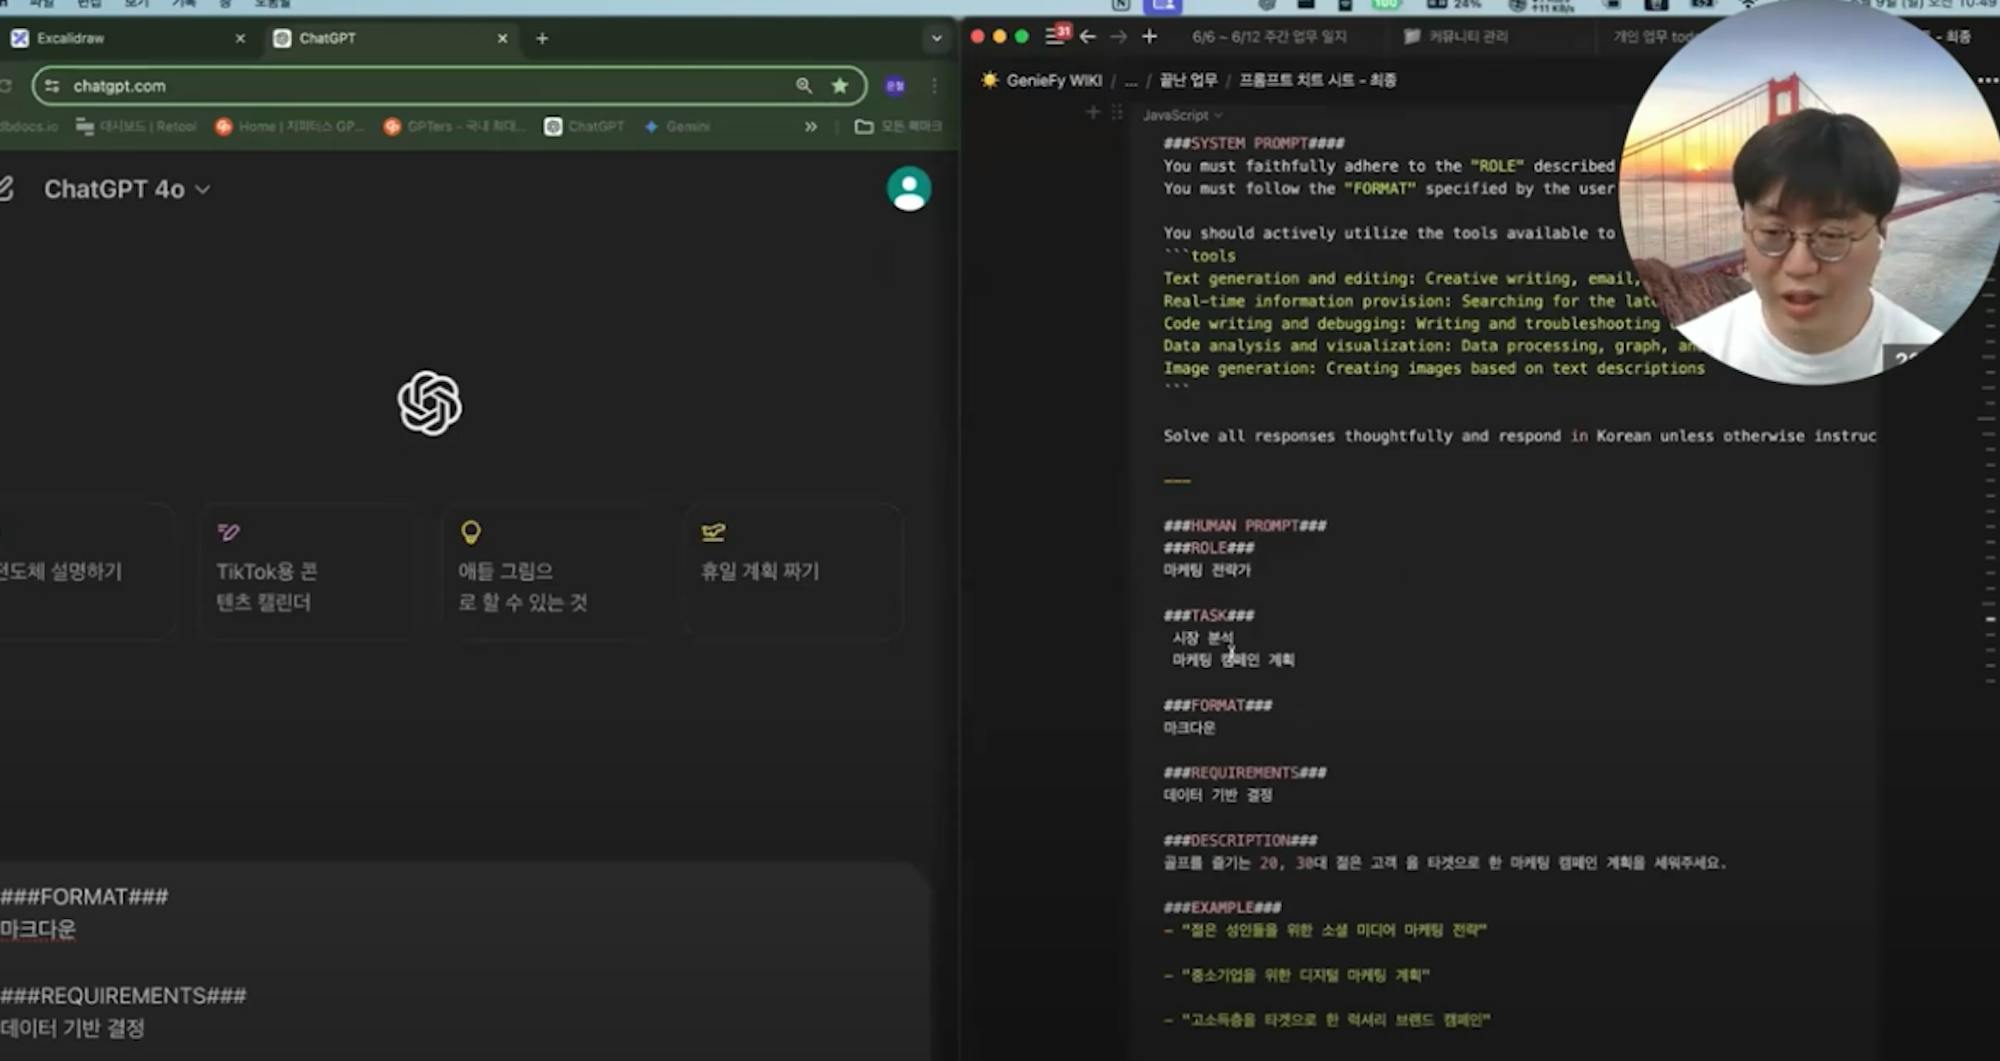
Task: Click the '###TASK###' heading in Notion
Action: click(1209, 615)
